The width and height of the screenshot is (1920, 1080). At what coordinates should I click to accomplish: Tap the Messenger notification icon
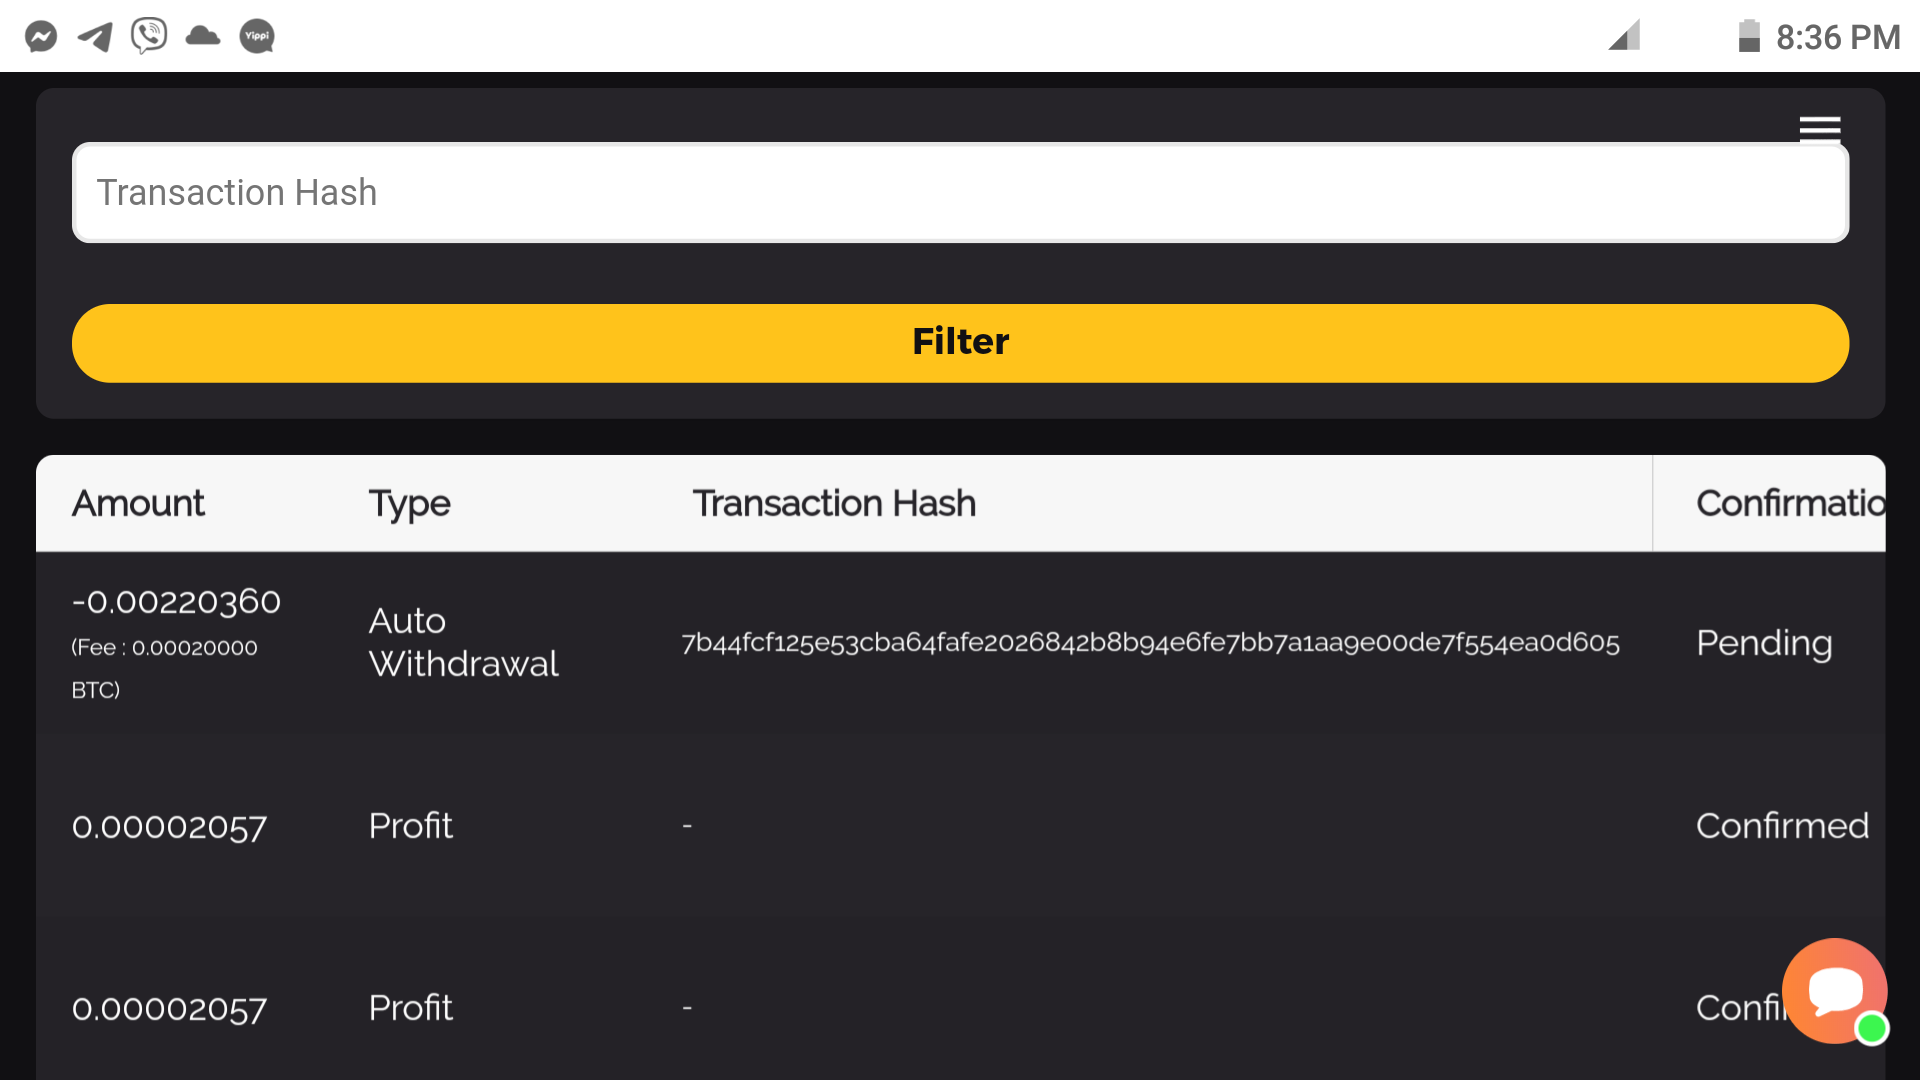tap(41, 37)
